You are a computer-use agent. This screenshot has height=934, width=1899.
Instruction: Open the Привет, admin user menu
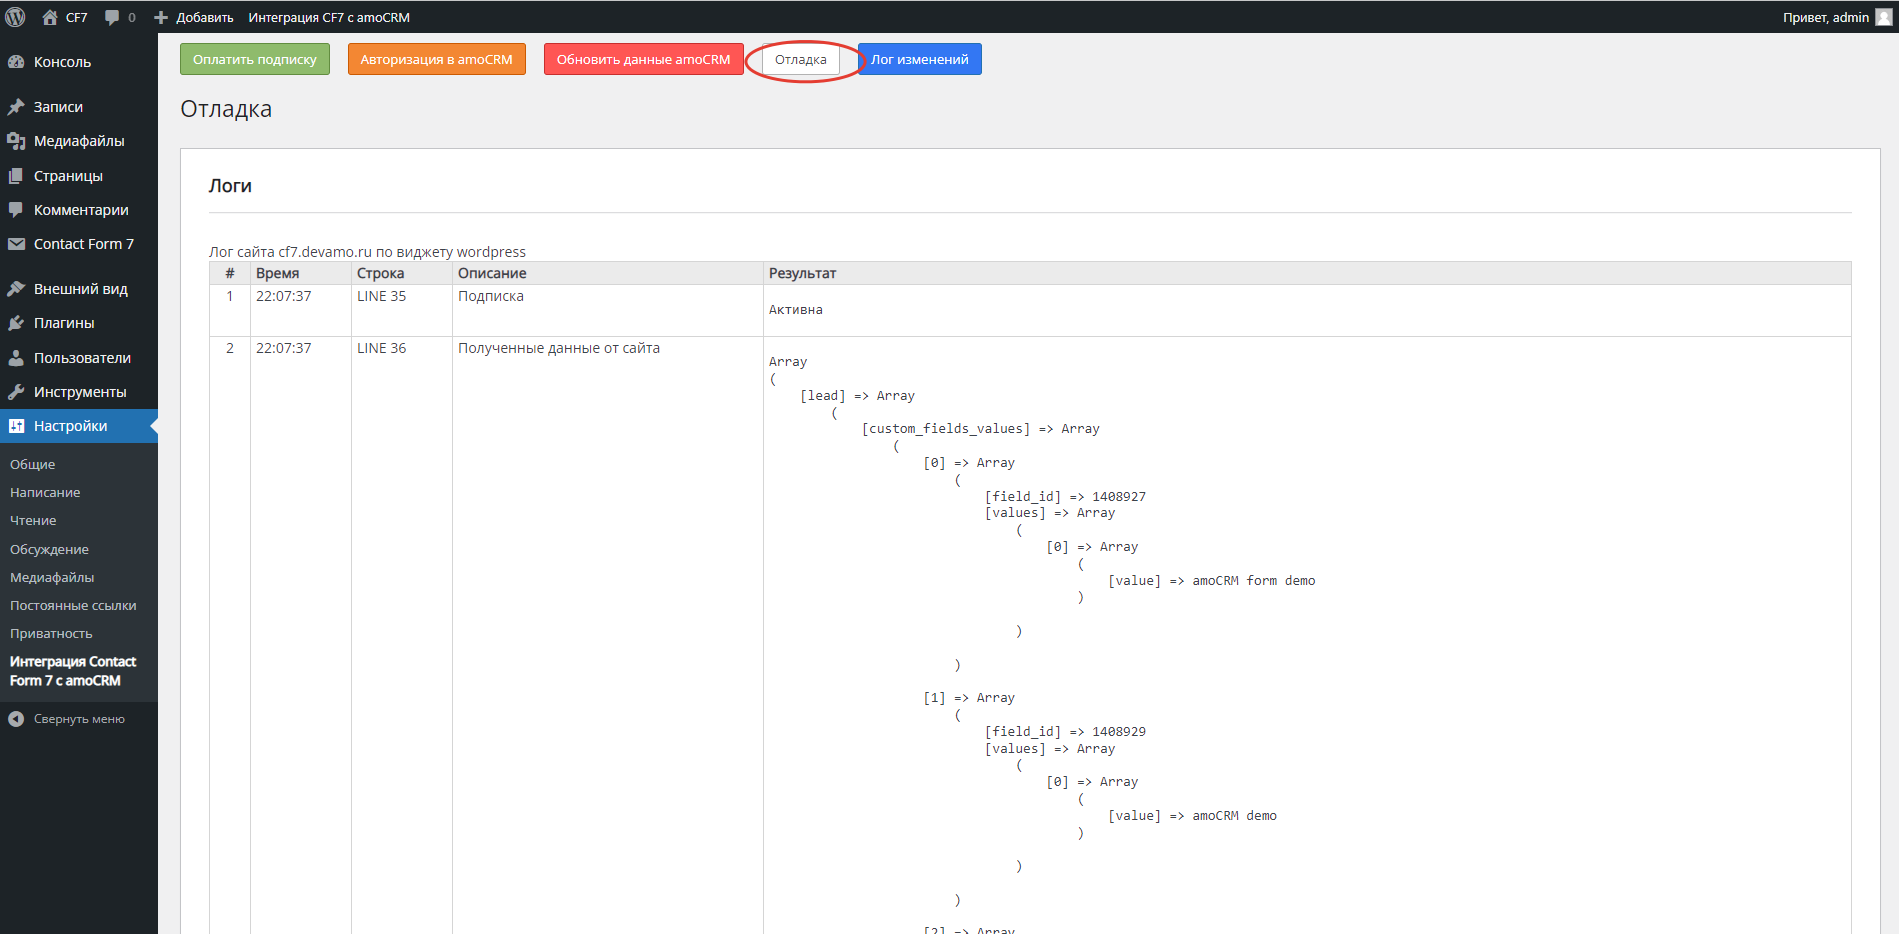coord(1825,17)
